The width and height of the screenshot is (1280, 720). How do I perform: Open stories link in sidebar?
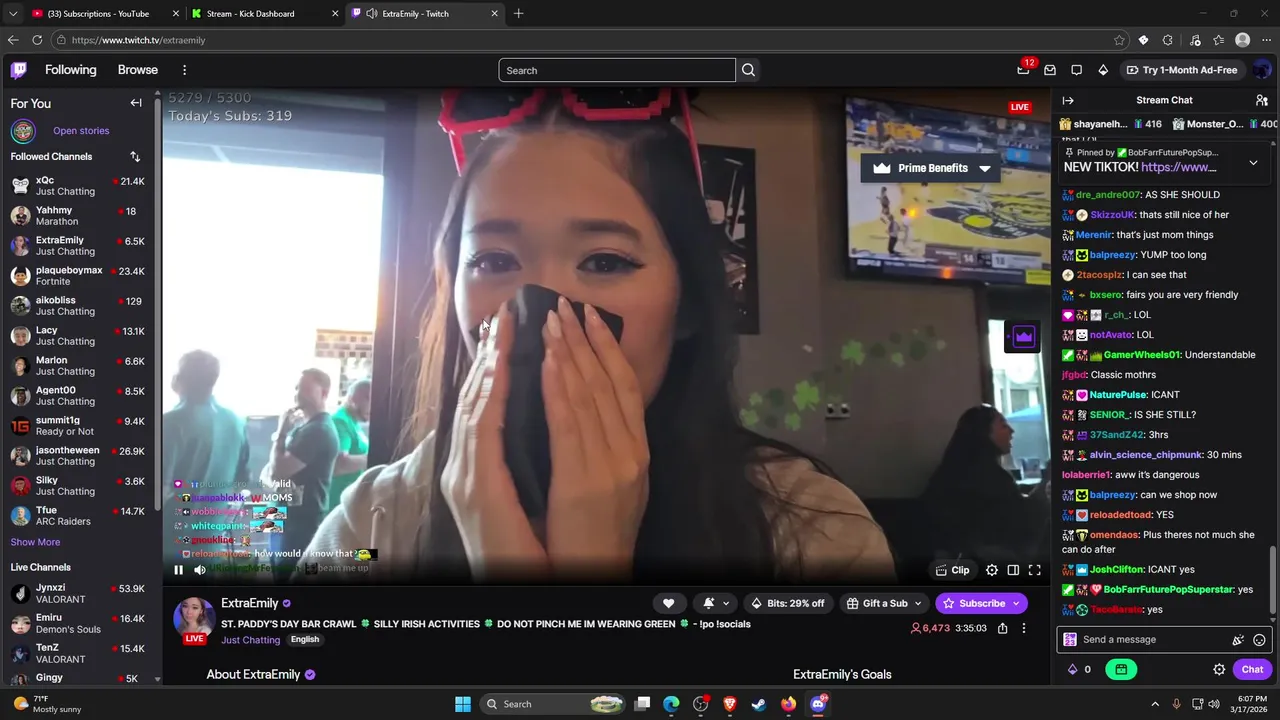click(x=81, y=131)
